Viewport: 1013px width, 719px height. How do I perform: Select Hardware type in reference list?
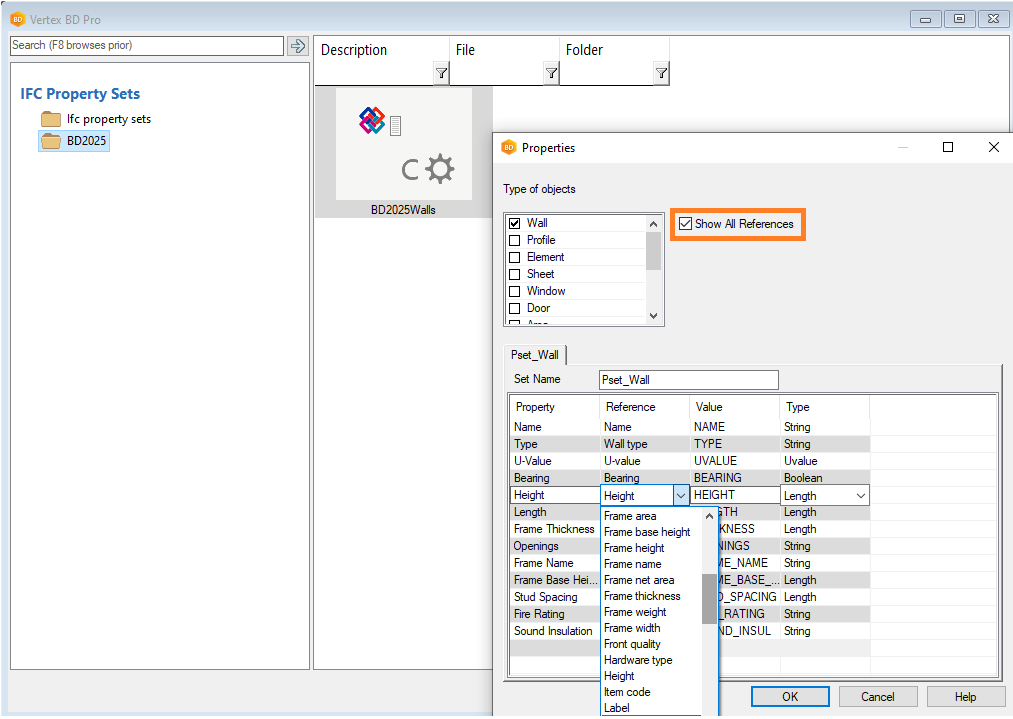[x=638, y=660]
